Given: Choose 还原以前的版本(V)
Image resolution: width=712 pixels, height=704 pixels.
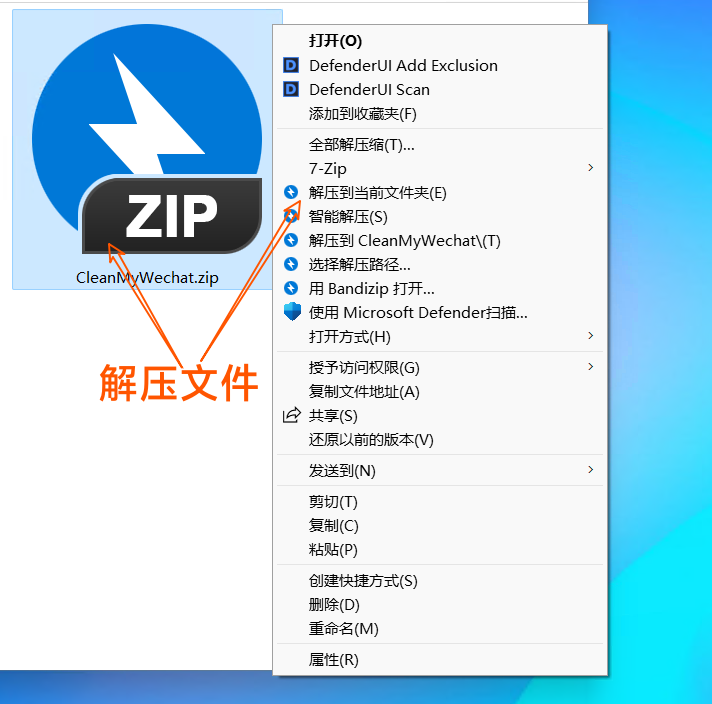Looking at the screenshot, I should click(440, 440).
